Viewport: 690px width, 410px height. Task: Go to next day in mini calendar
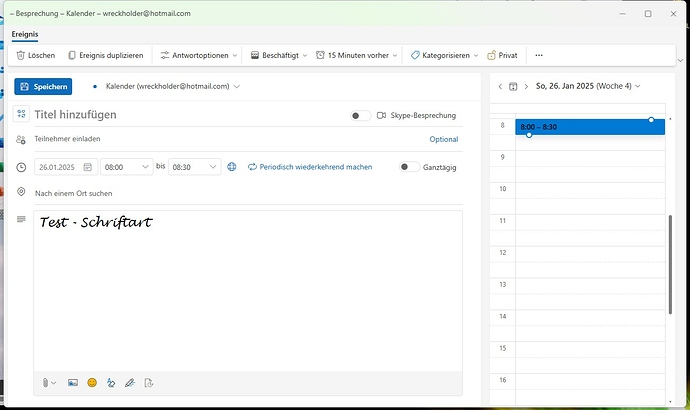526,87
